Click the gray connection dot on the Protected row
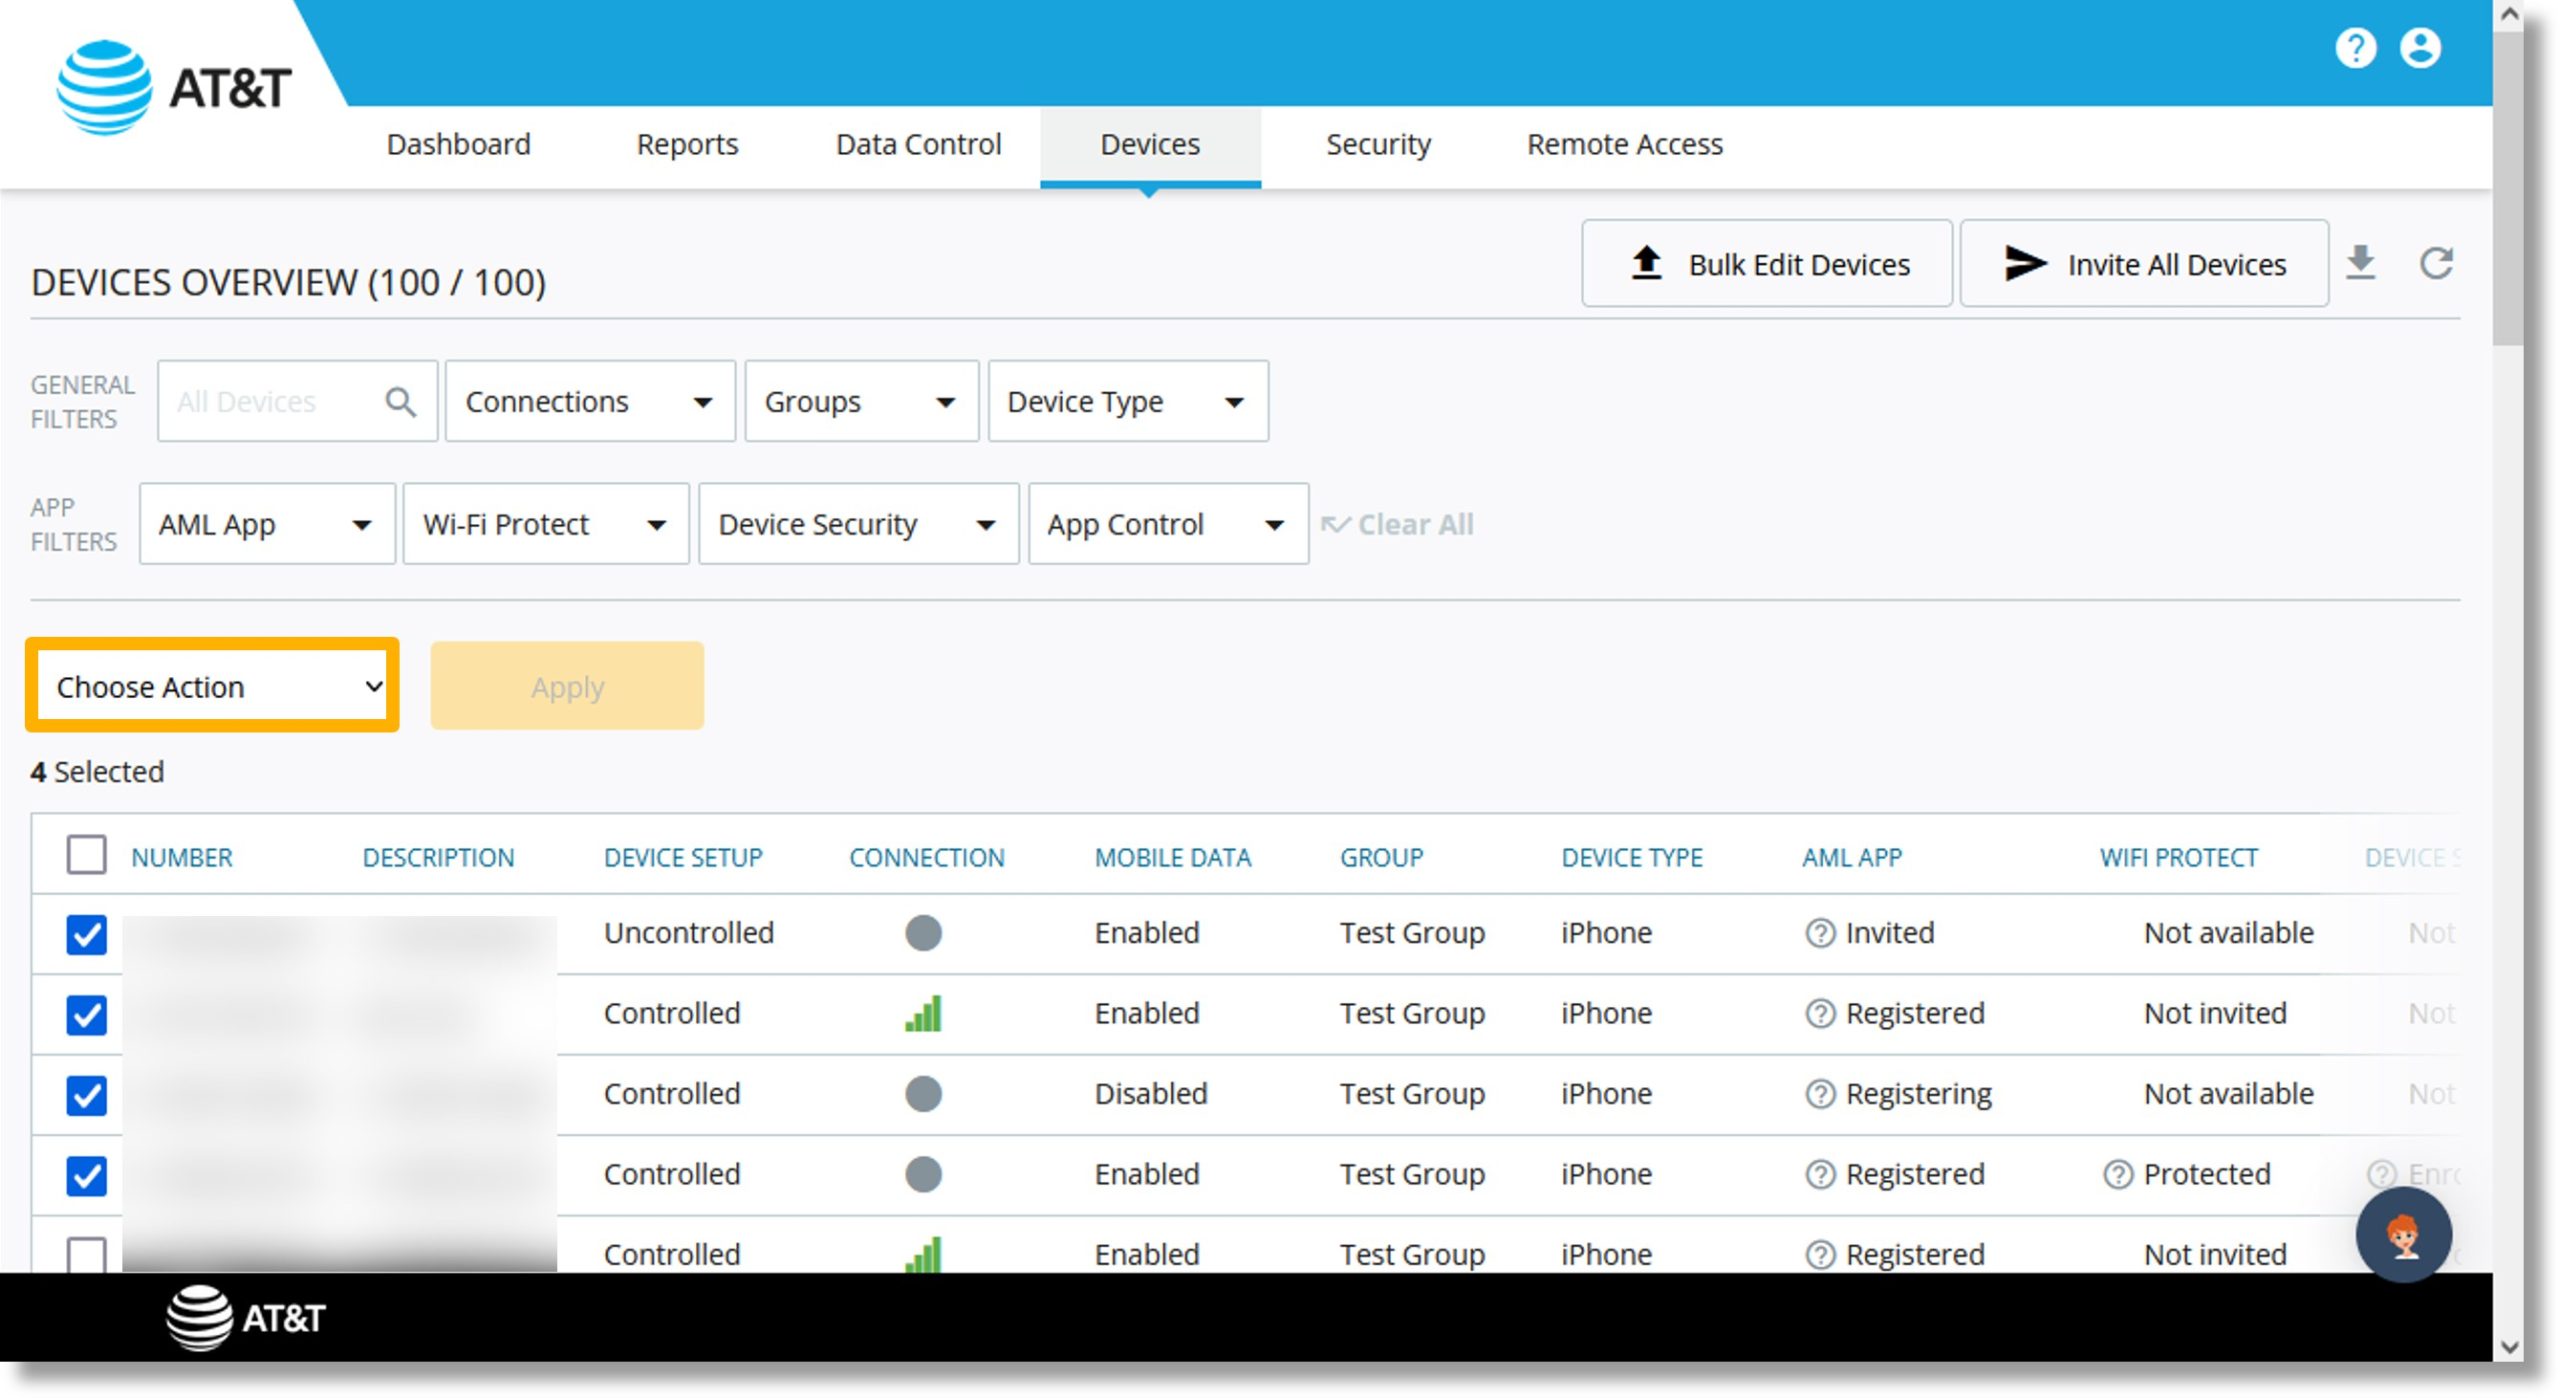 click(922, 1173)
